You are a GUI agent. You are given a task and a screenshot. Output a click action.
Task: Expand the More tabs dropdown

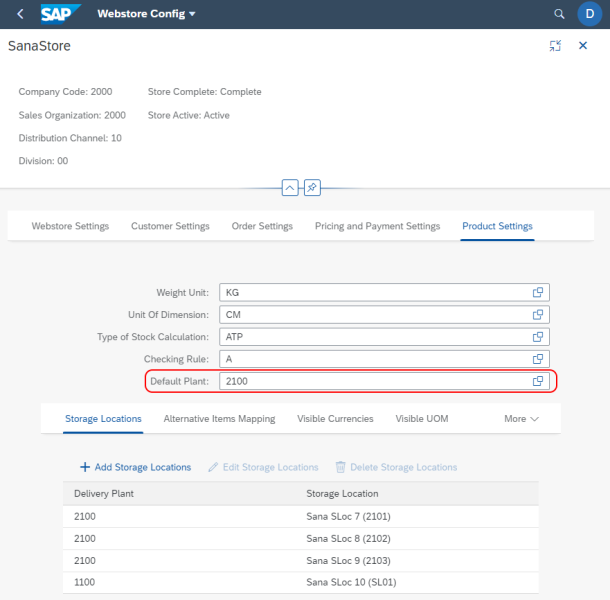click(x=521, y=419)
